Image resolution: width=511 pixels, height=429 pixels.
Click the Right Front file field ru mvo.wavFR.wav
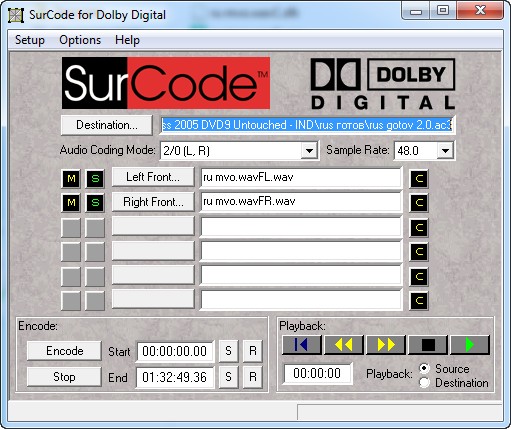(301, 202)
